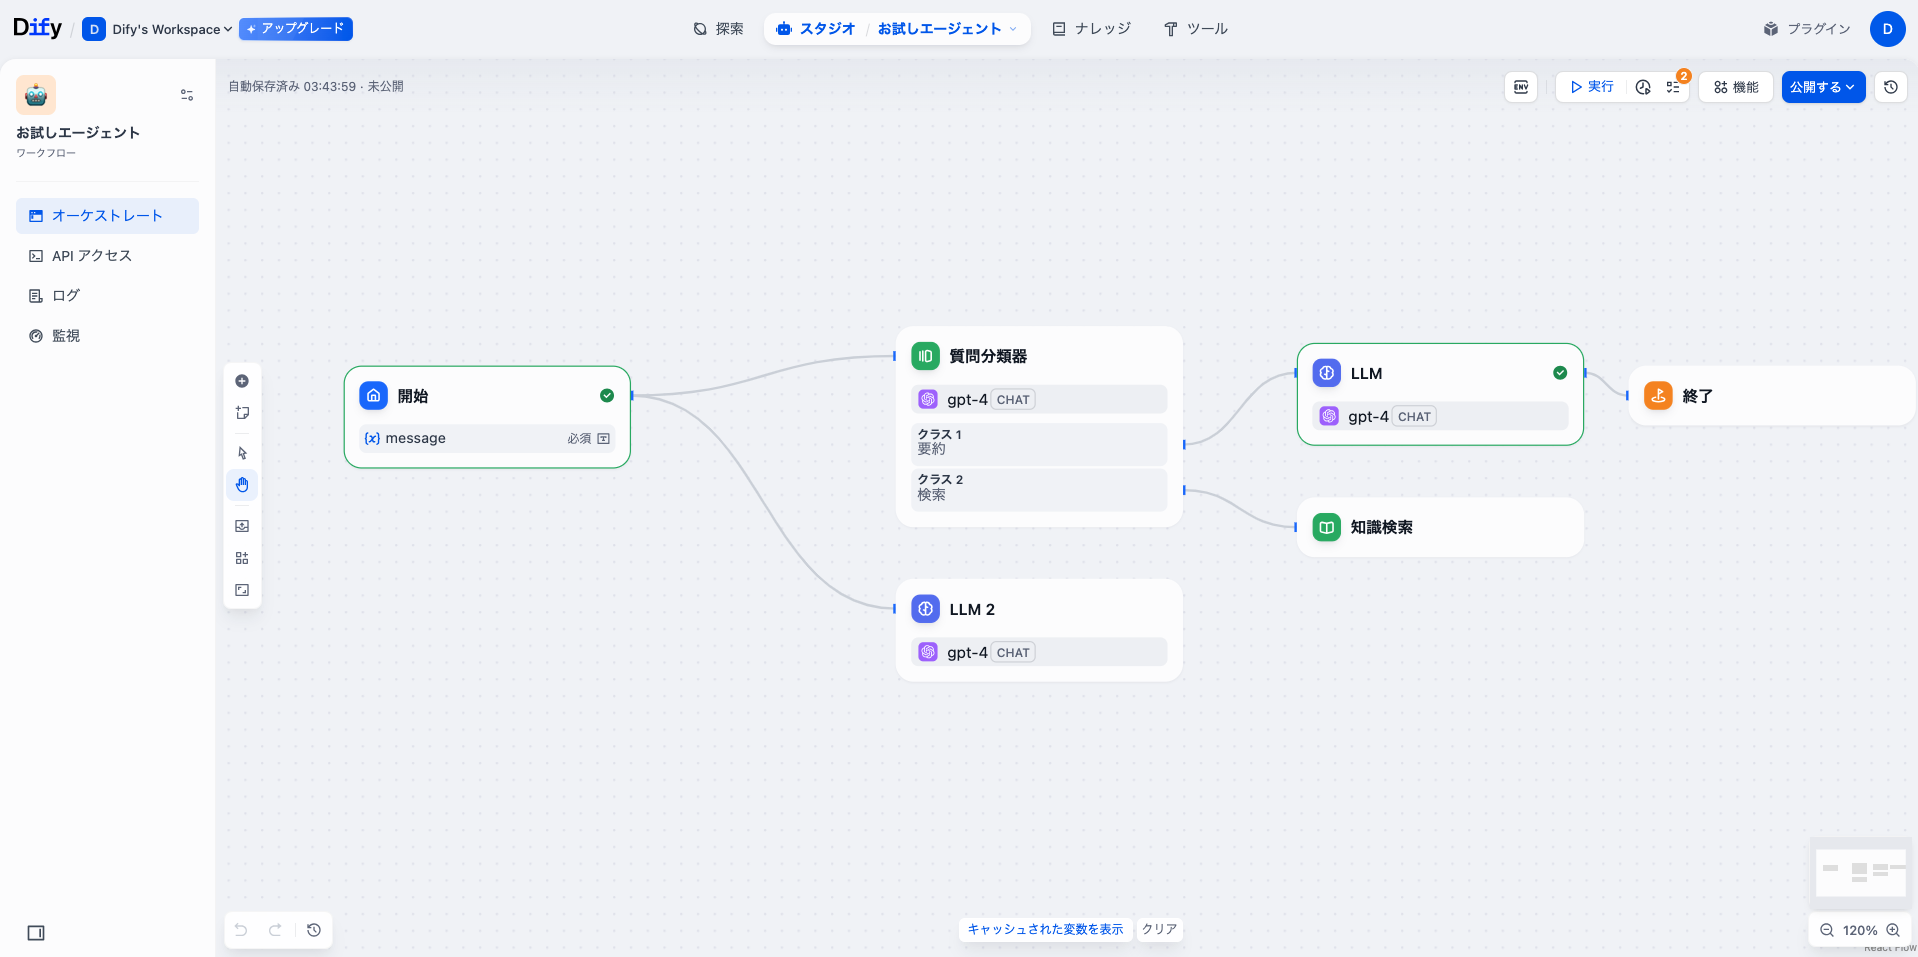
Task: Add a new block using the plus icon
Action: pos(241,381)
